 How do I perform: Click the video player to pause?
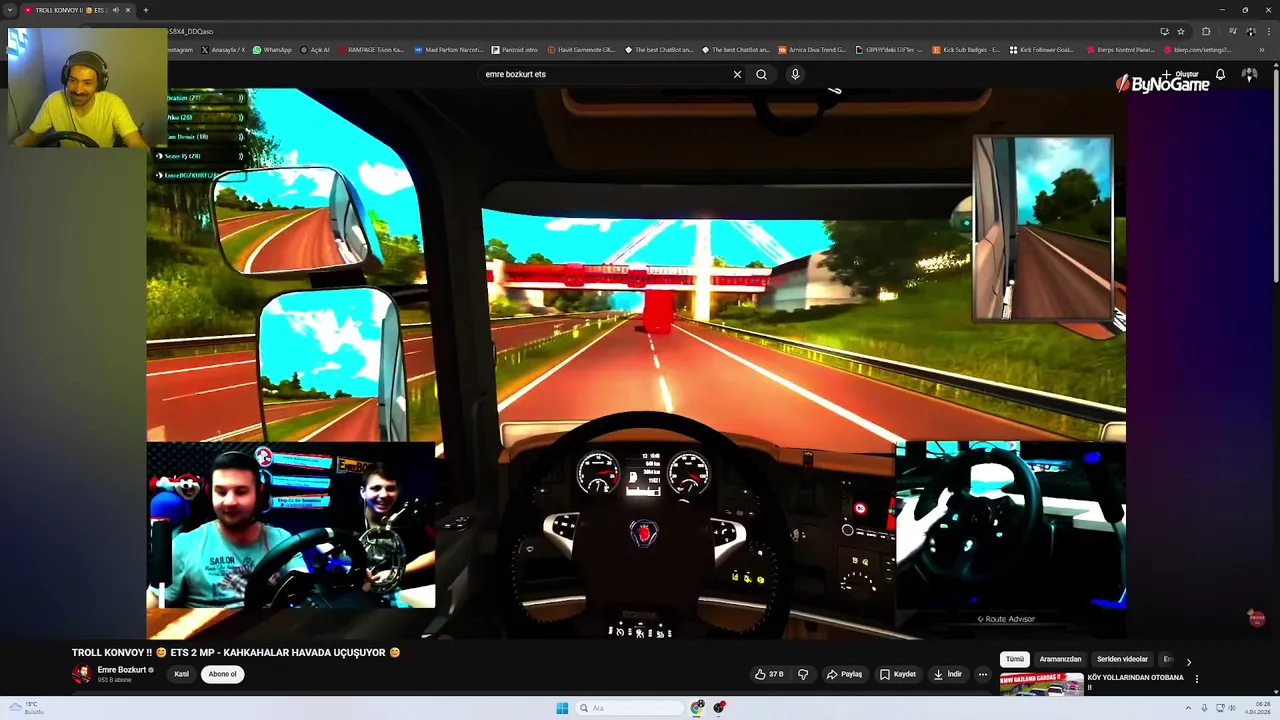click(x=636, y=363)
